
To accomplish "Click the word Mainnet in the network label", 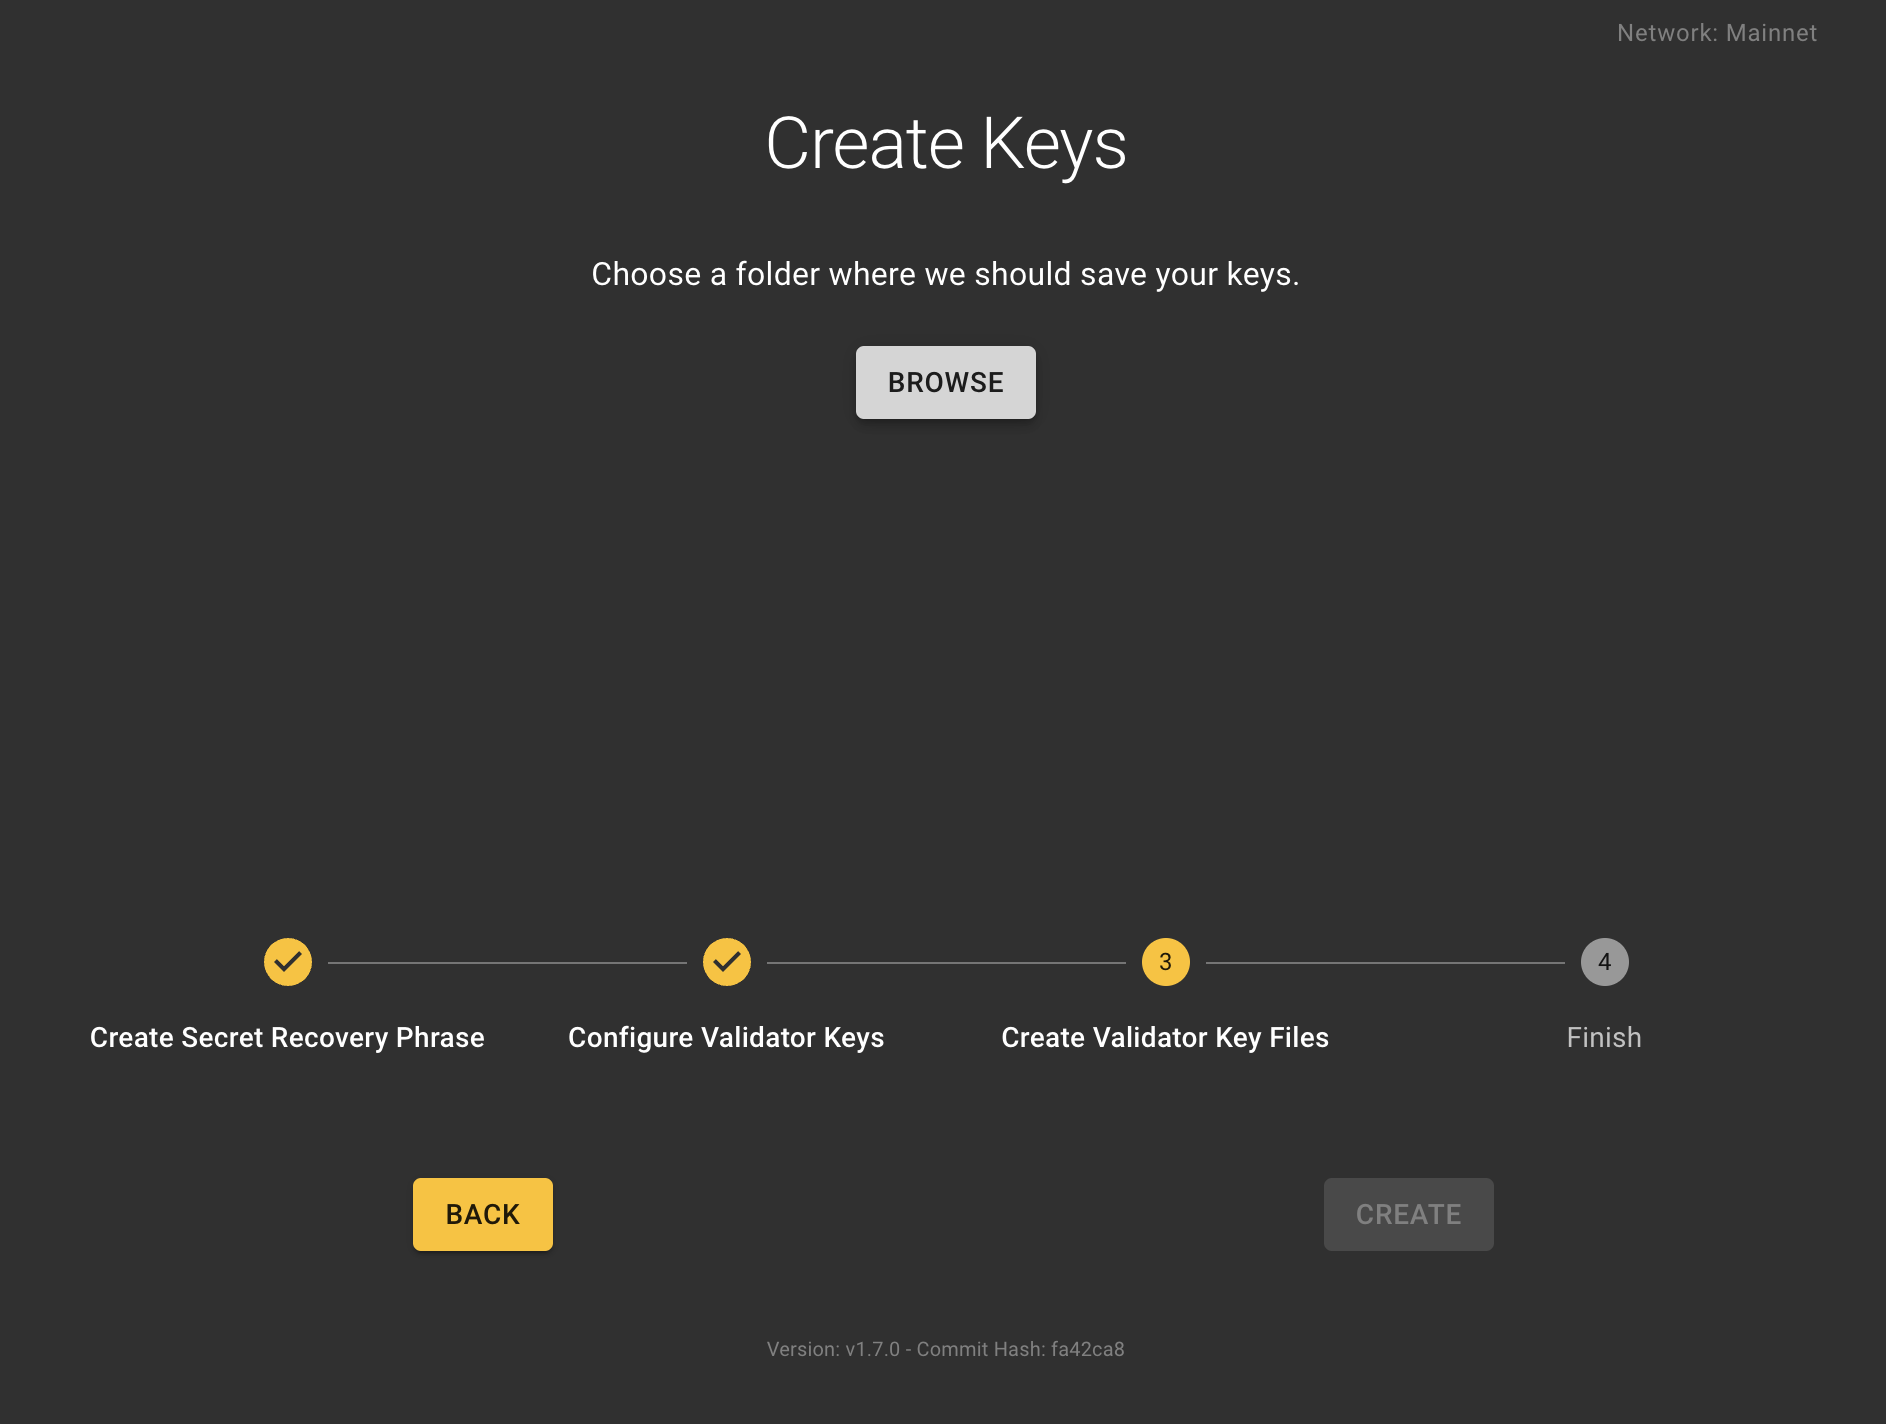I will pyautogui.click(x=1771, y=33).
